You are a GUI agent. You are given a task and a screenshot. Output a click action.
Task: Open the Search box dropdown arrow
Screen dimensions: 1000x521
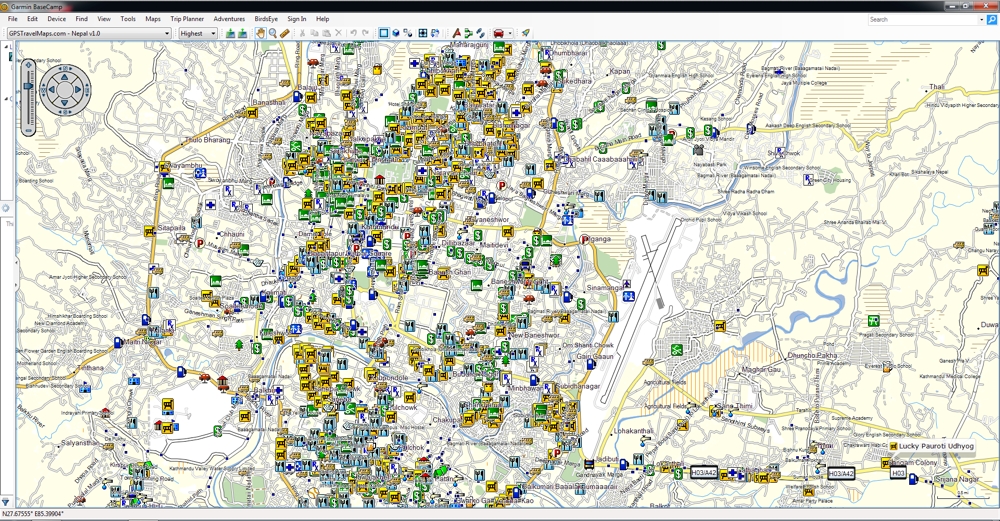(982, 20)
